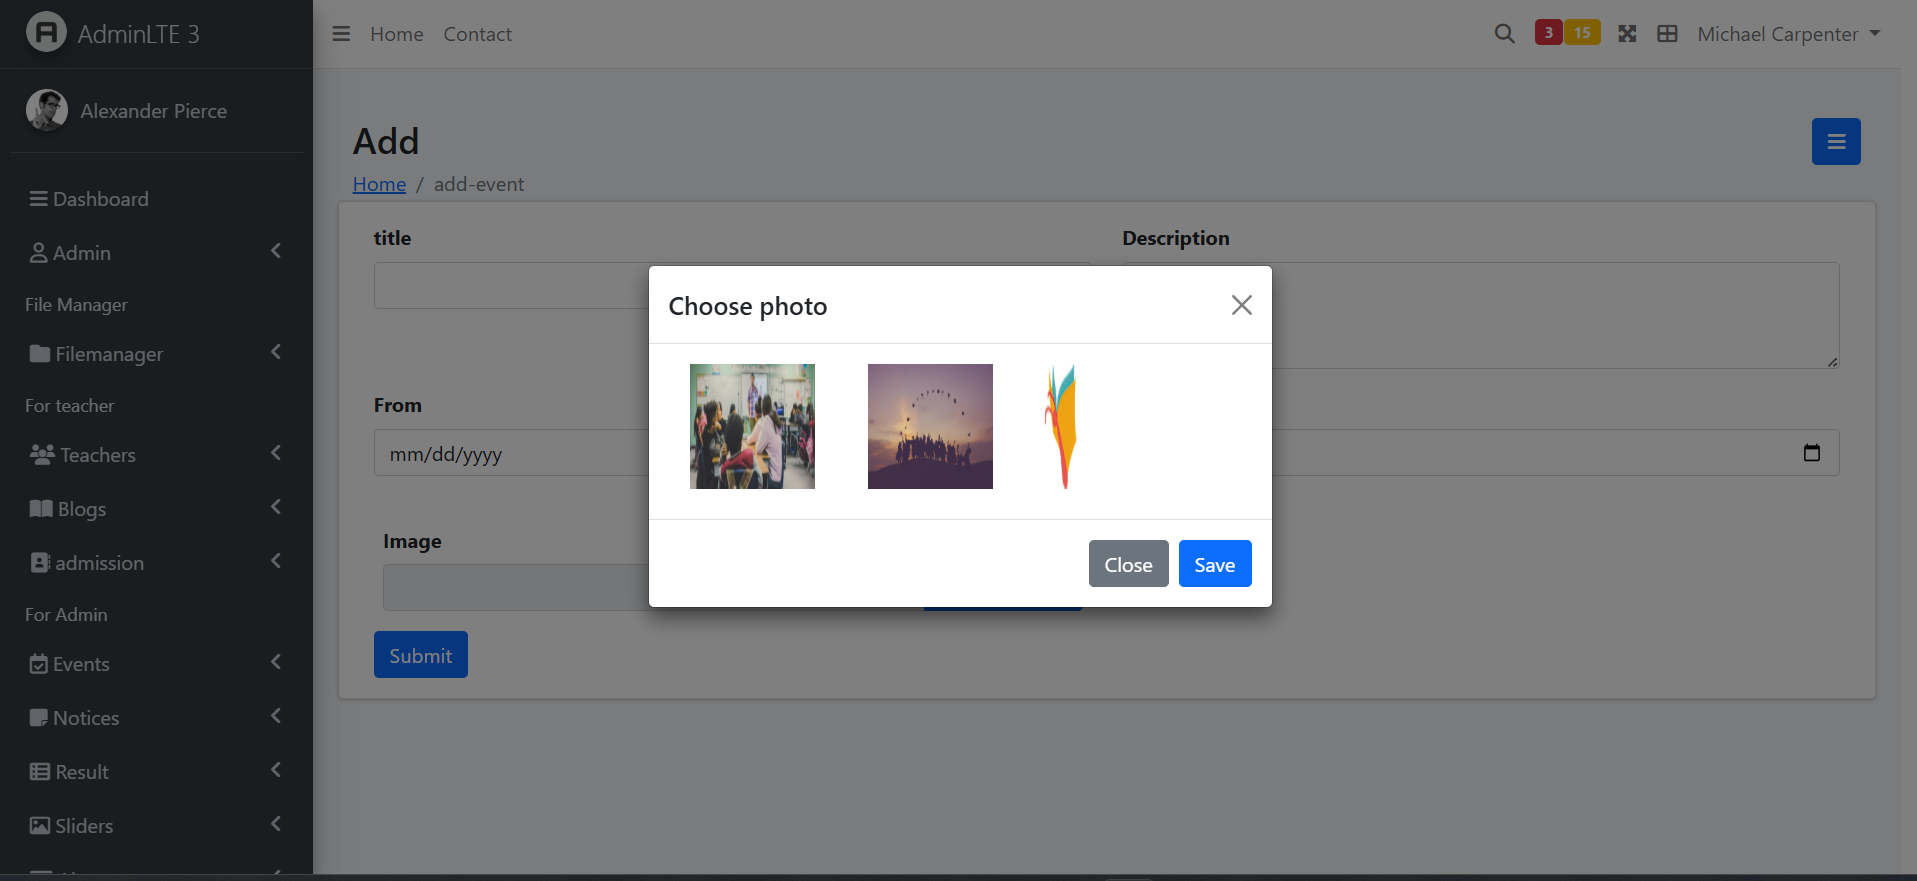The height and width of the screenshot is (881, 1917).
Task: Open Events sidebar menu item
Action: [156, 664]
